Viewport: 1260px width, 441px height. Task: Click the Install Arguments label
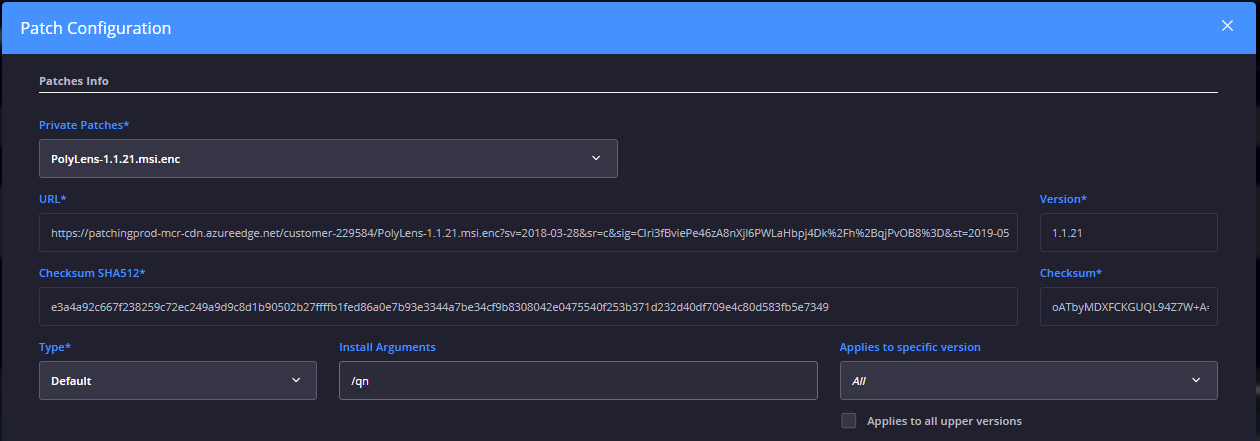tap(387, 347)
